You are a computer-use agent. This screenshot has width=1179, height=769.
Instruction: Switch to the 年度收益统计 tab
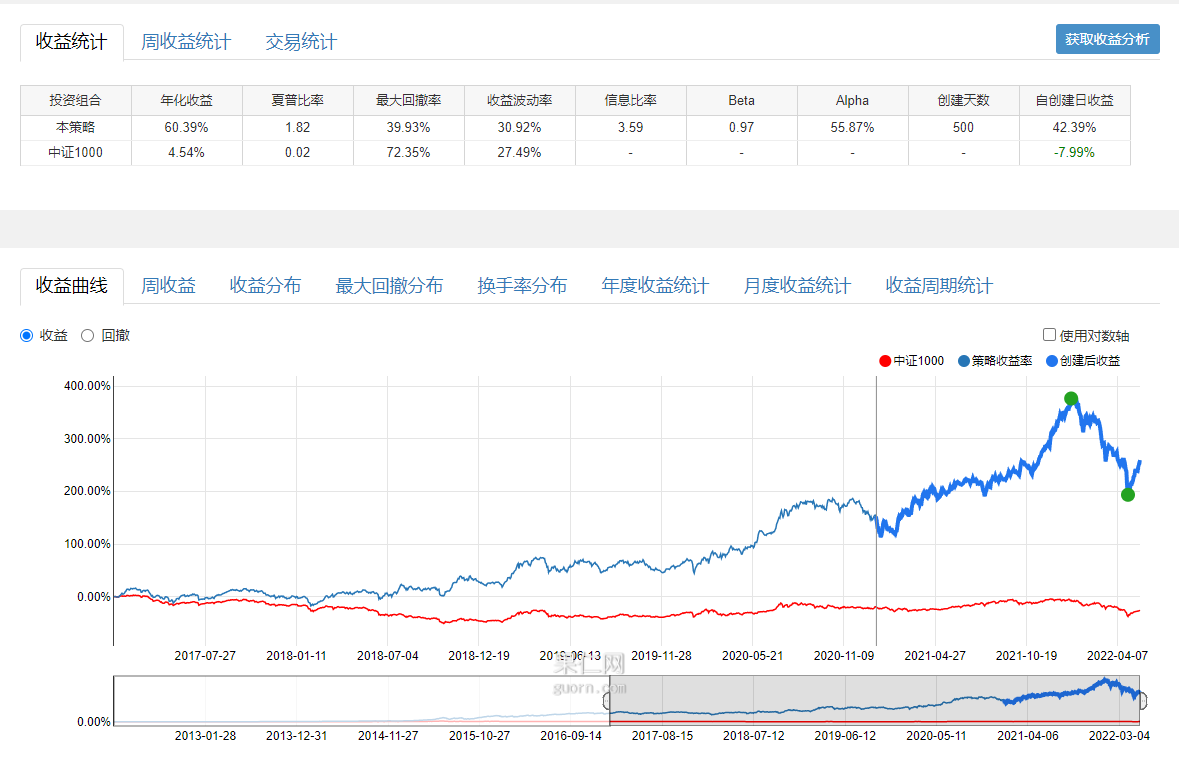655,286
